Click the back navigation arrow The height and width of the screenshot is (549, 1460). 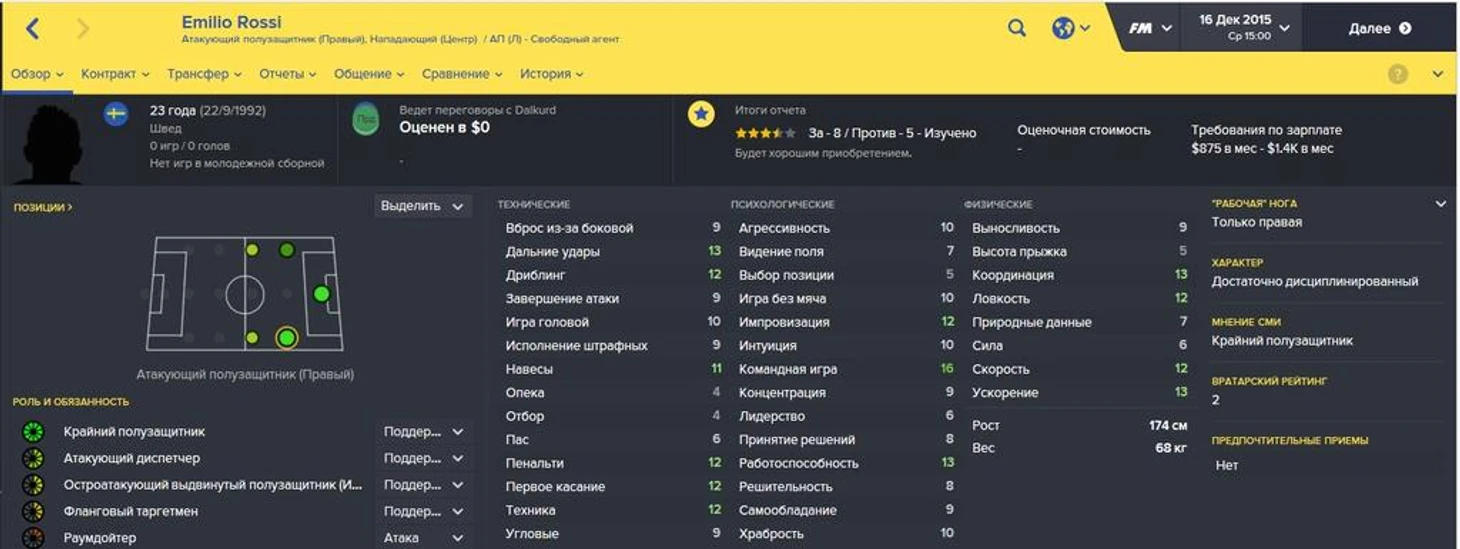coord(32,29)
